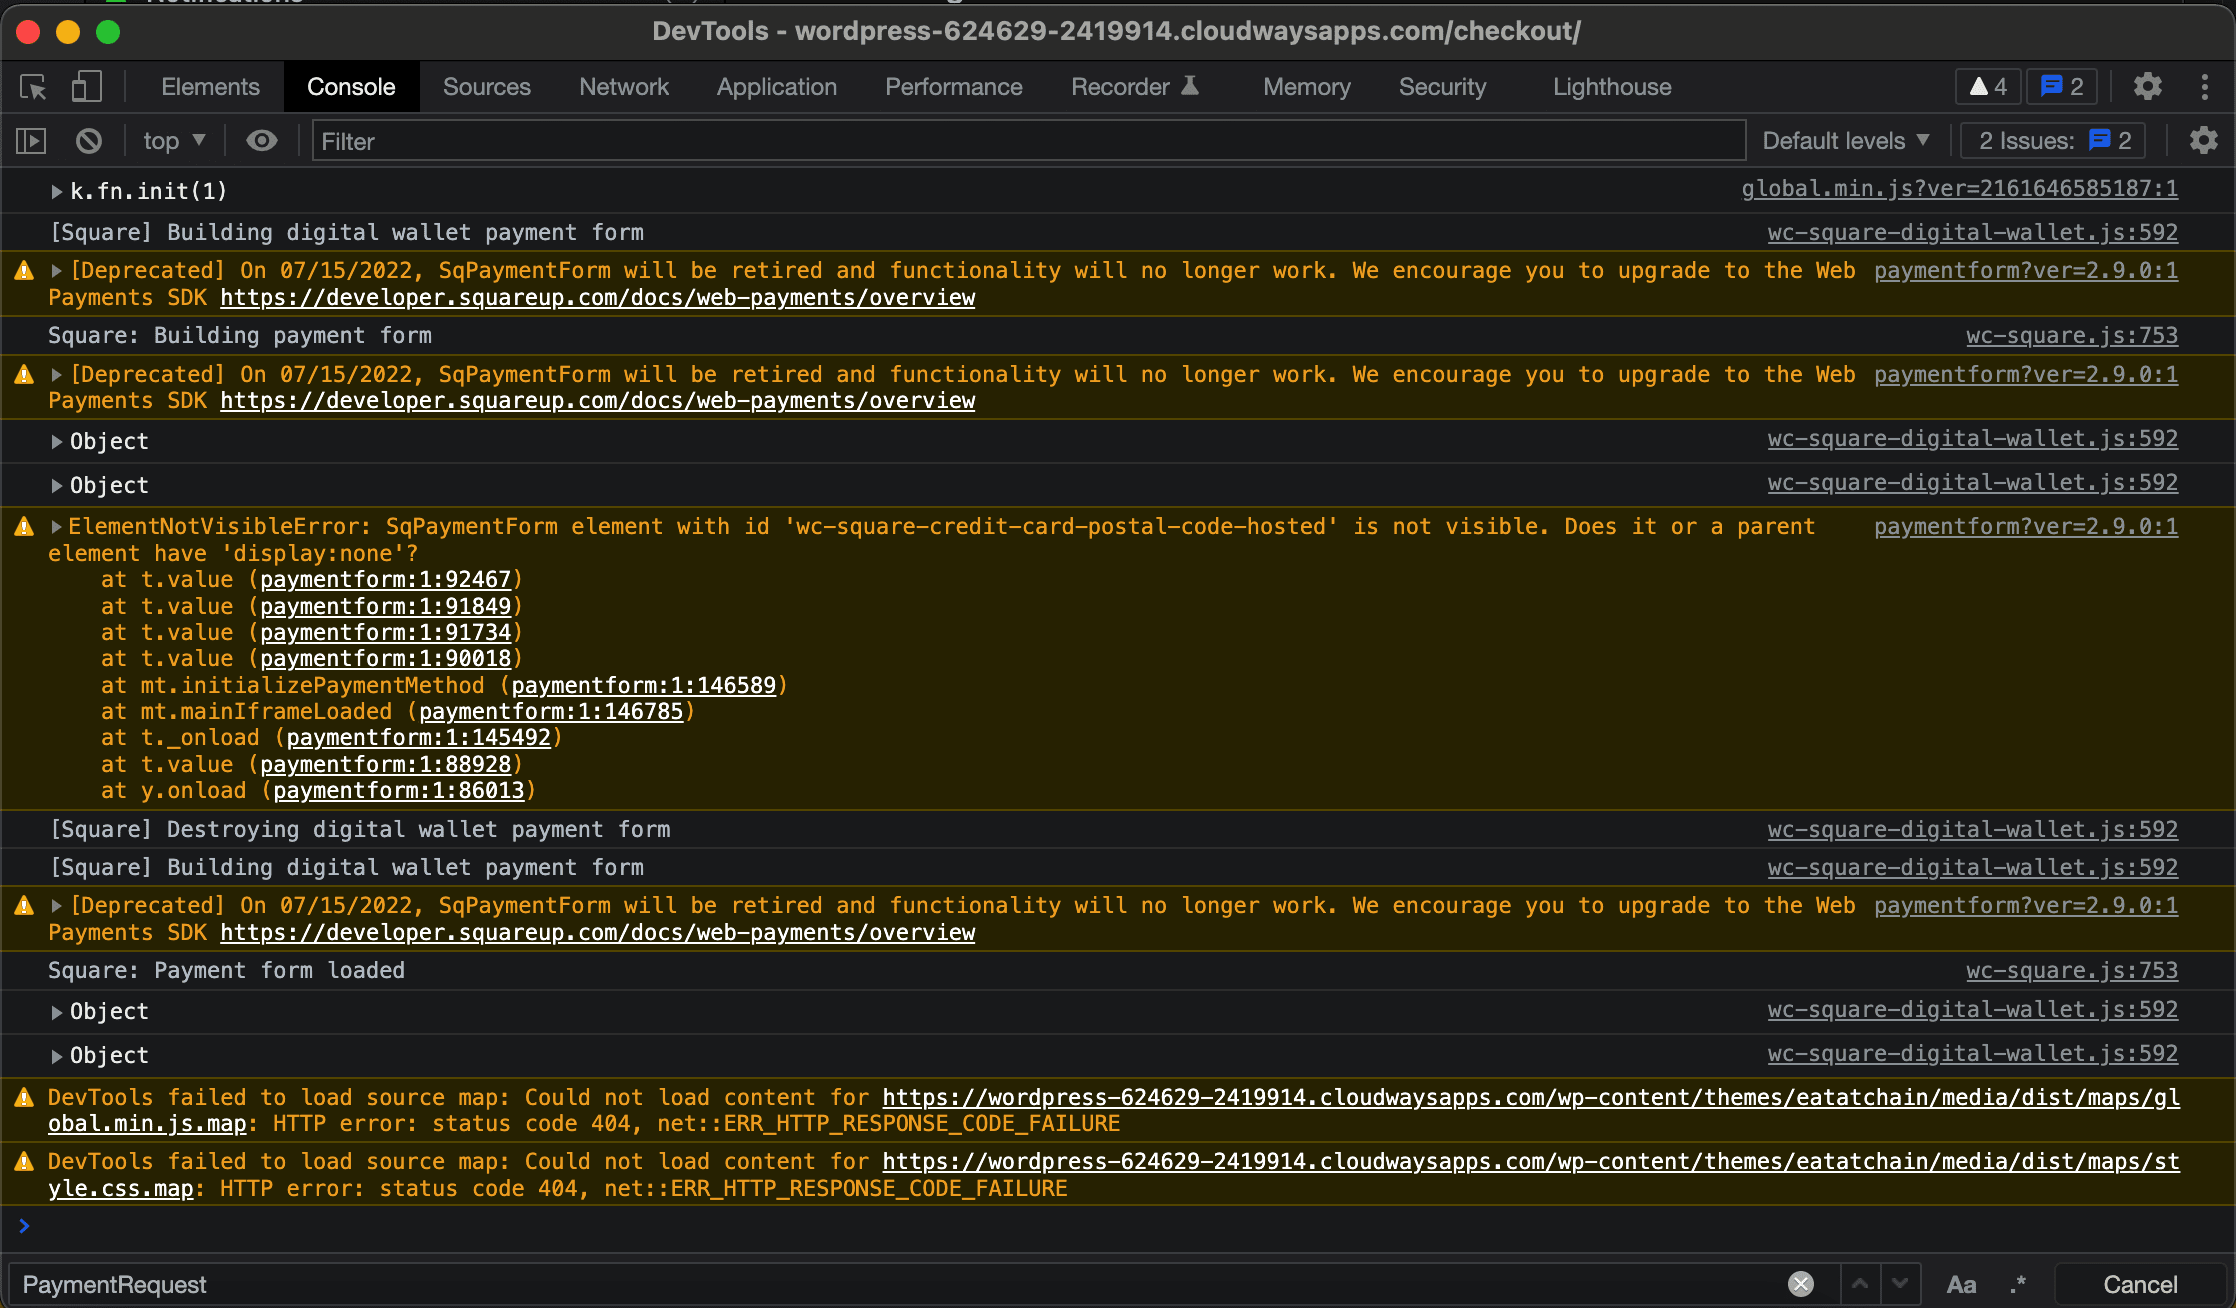The image size is (2236, 1308).
Task: Open the wc-square.js:753 source link
Action: tap(2071, 336)
